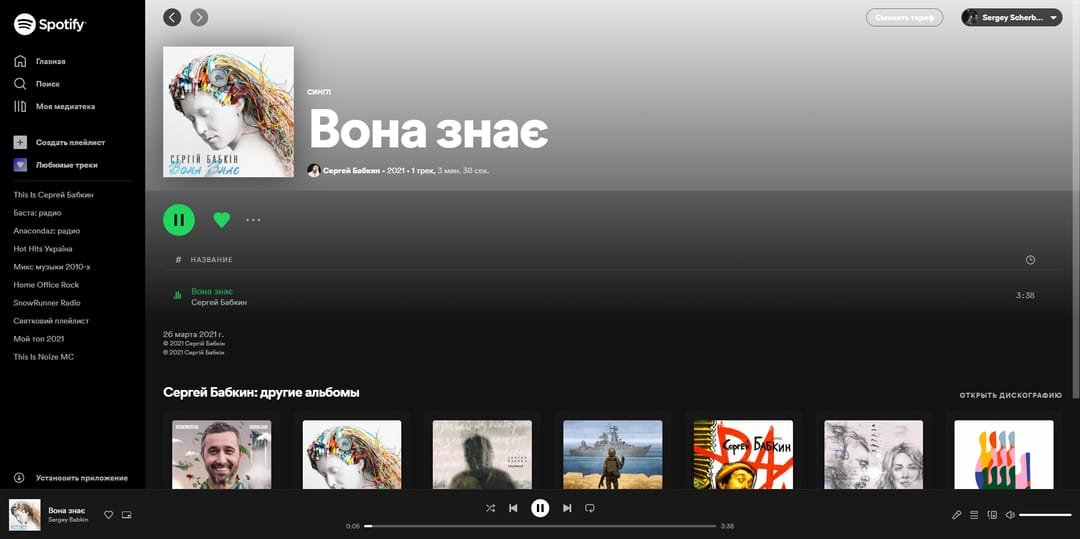The image size is (1080, 539).
Task: Create a new playlist via Создать плейлист
Action: click(70, 142)
